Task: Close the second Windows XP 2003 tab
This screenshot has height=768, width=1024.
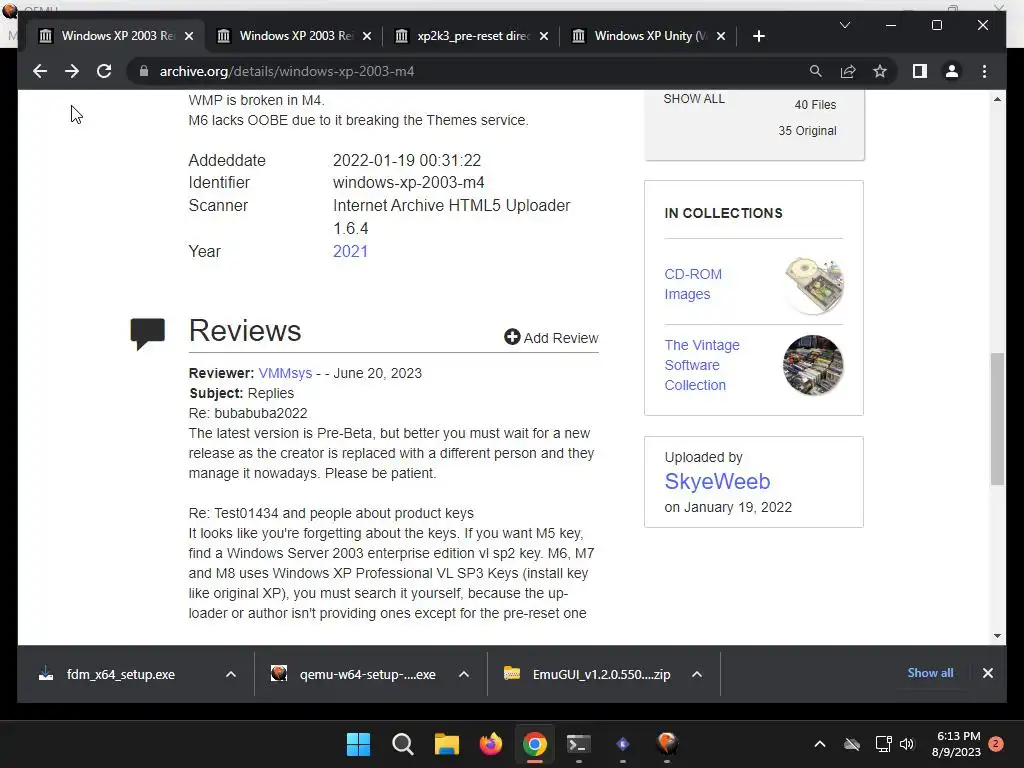Action: 367,36
